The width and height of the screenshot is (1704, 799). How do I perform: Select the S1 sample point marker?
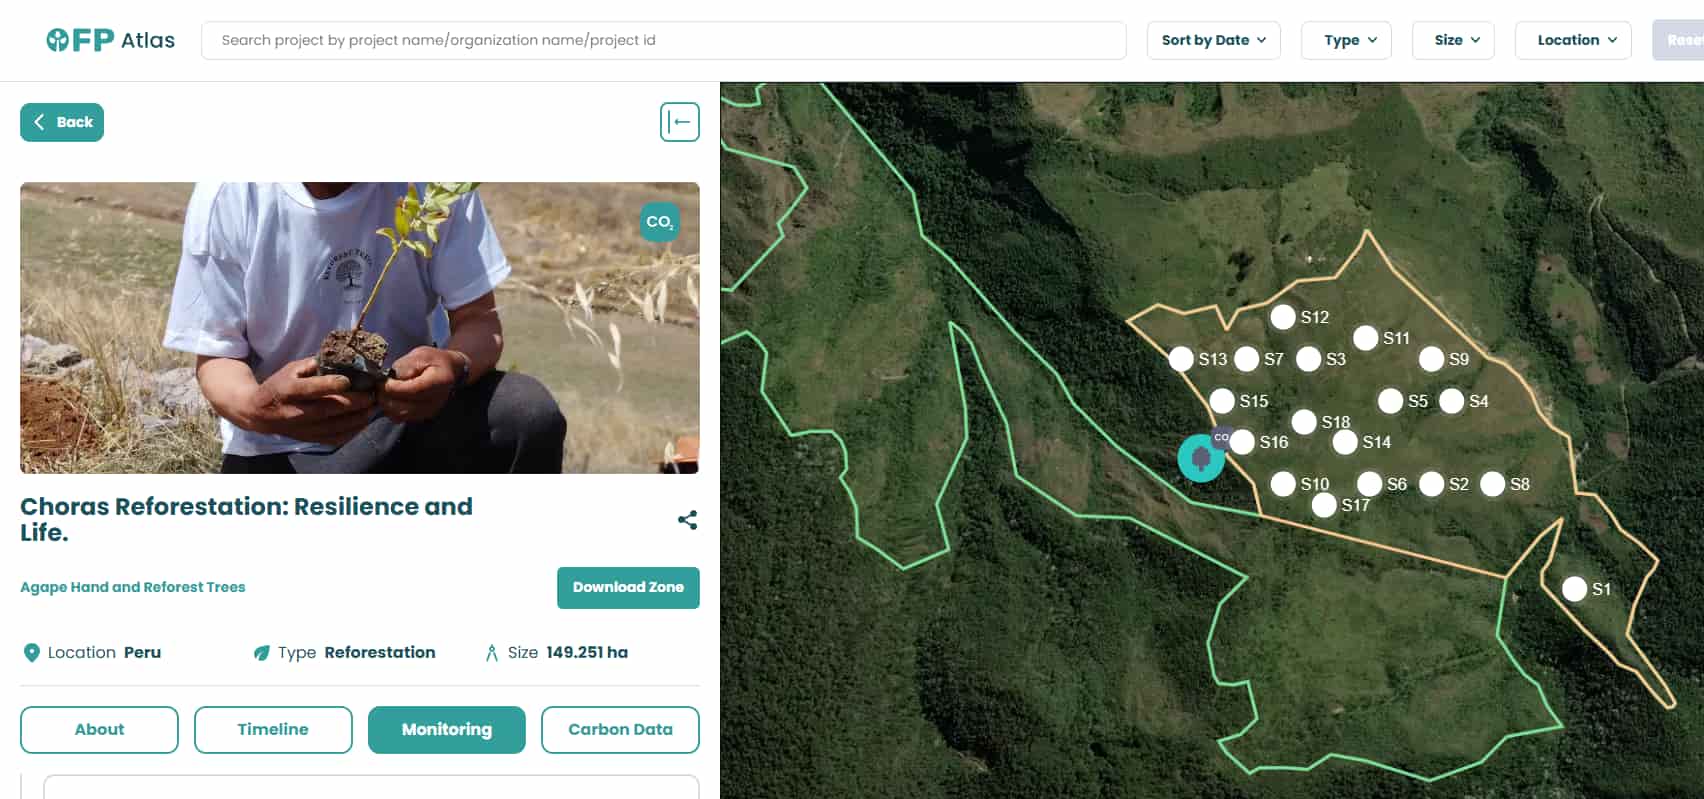[x=1574, y=589]
